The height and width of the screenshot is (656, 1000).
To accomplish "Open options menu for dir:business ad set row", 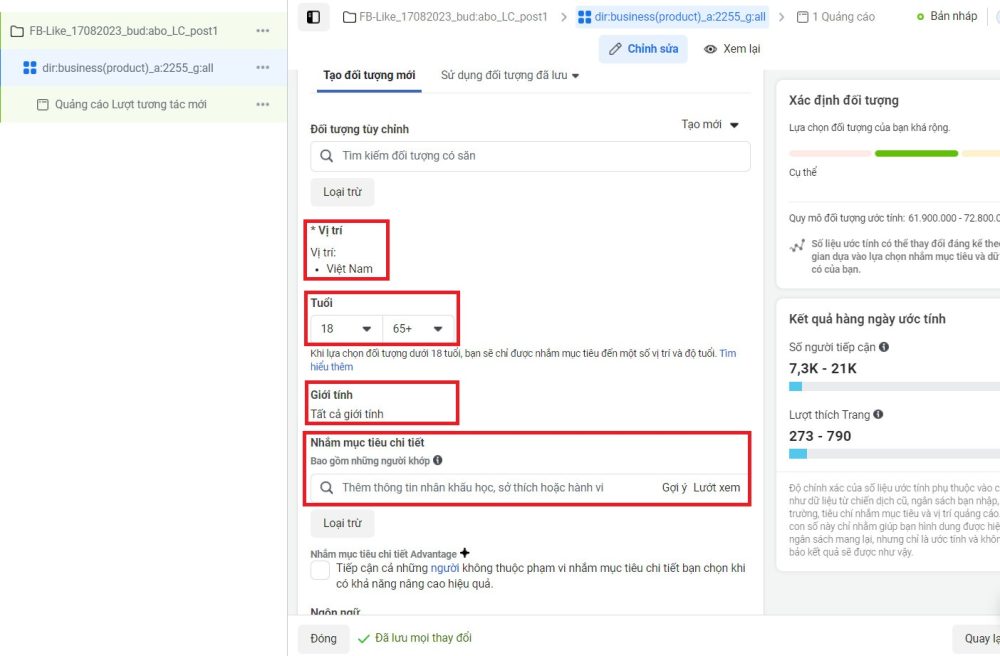I will click(263, 68).
